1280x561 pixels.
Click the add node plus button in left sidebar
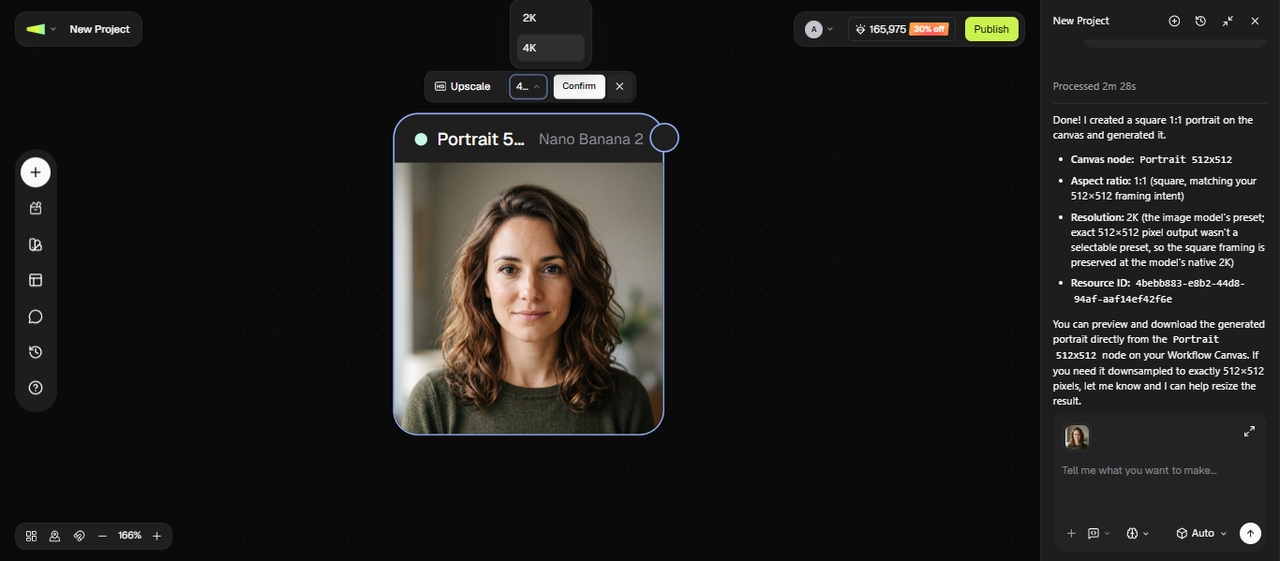pos(35,172)
